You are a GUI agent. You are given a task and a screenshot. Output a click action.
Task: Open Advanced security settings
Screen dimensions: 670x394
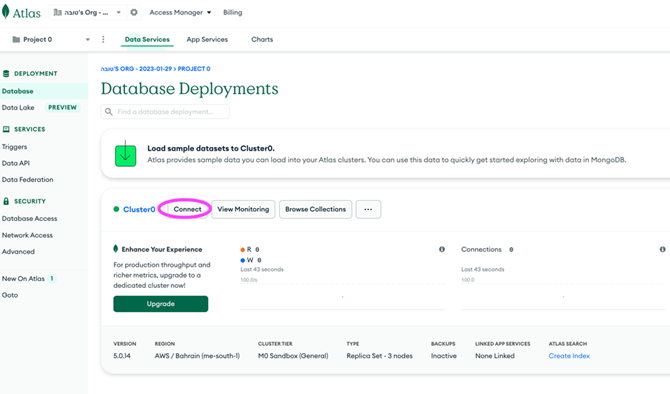(18, 252)
